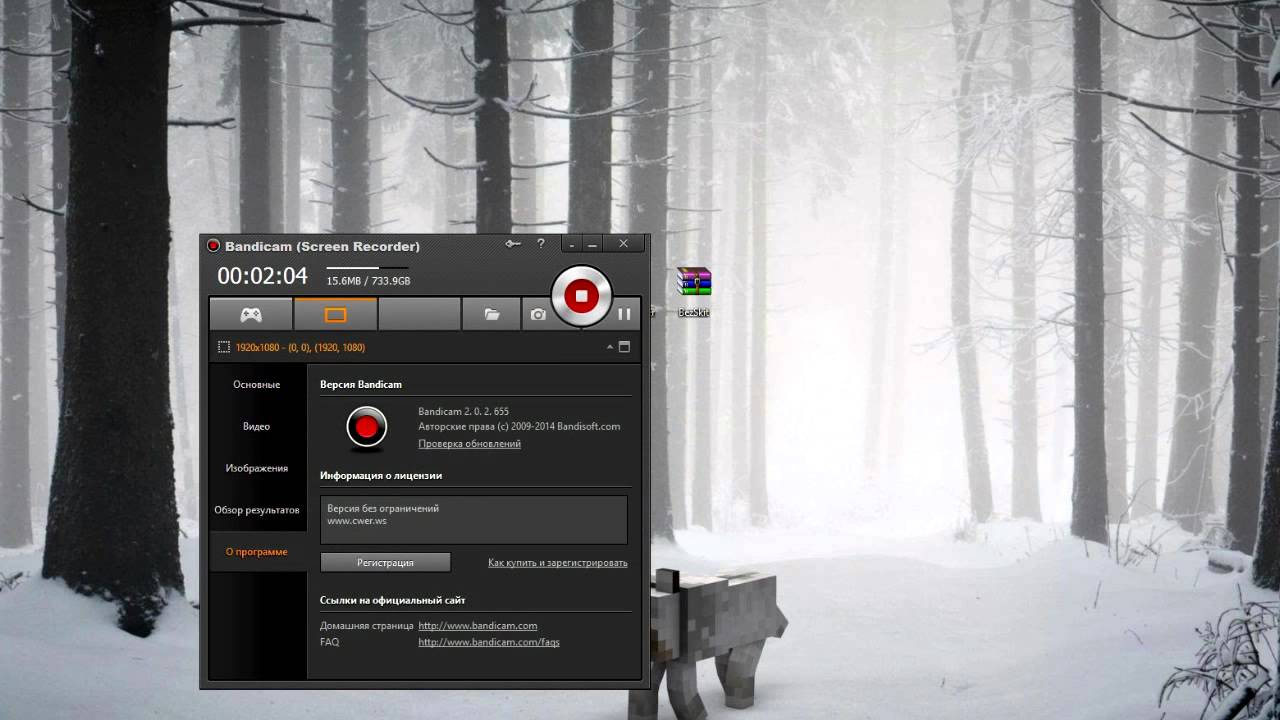Pause the recording

pyautogui.click(x=624, y=314)
